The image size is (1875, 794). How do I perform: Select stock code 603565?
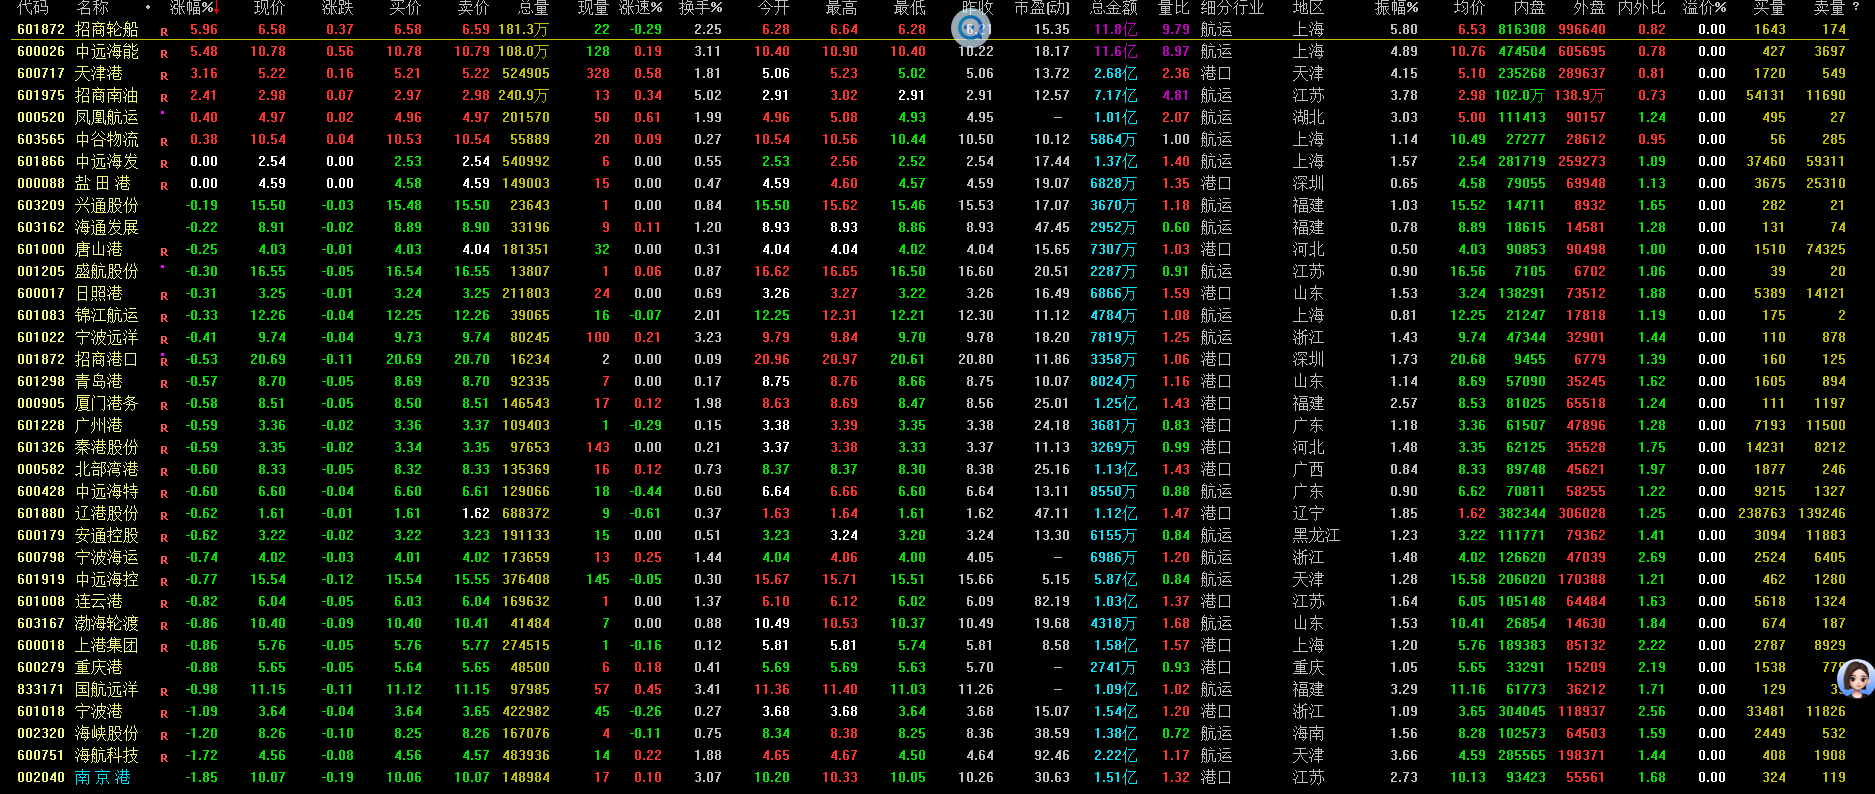41,140
